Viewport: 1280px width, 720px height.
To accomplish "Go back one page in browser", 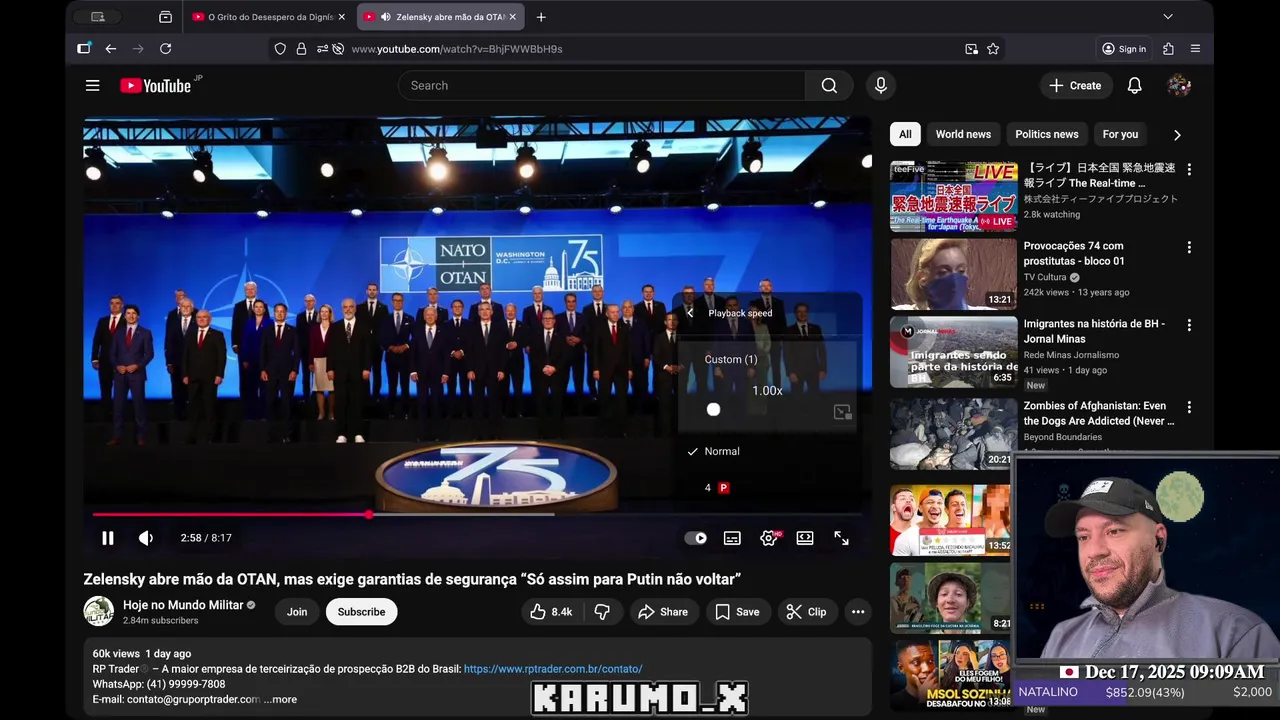I will coord(111,48).
